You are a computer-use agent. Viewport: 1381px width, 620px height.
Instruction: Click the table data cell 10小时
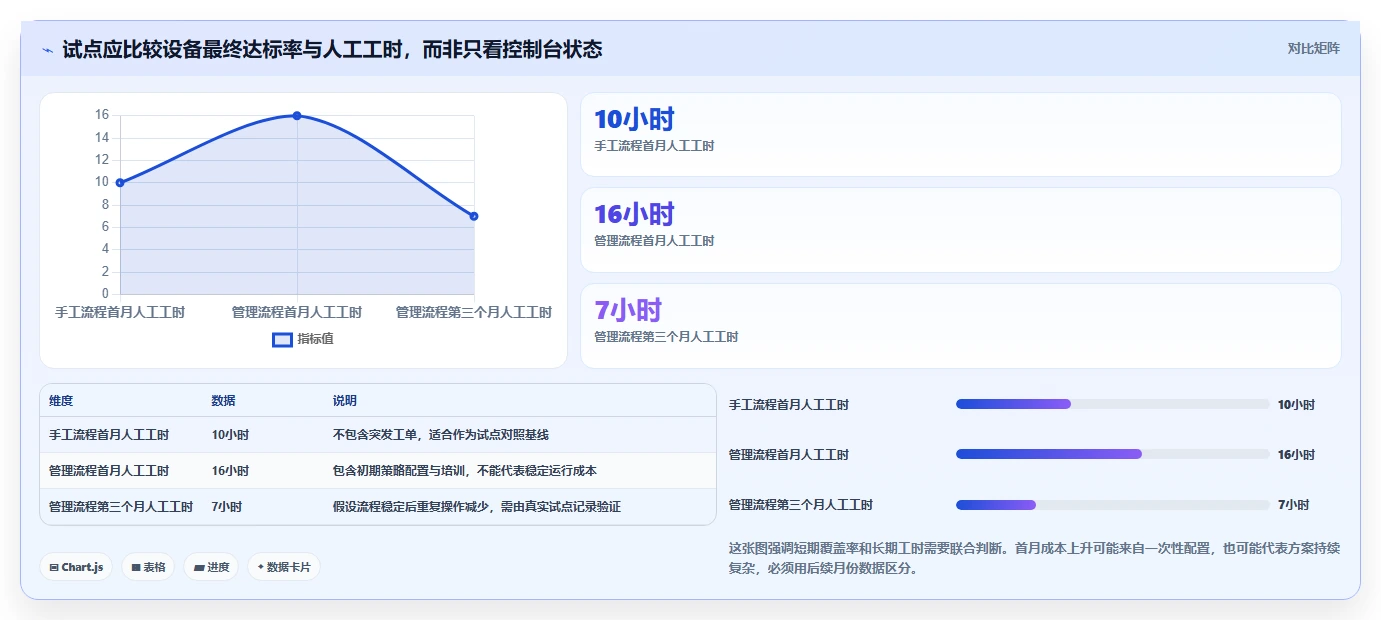tap(231, 435)
